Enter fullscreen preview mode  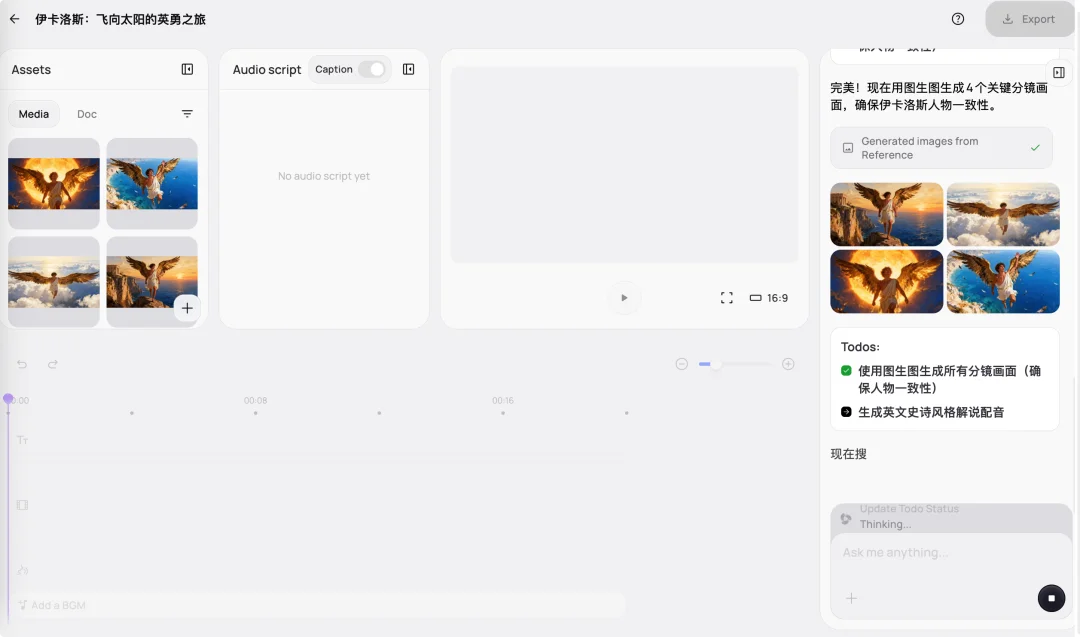point(727,298)
